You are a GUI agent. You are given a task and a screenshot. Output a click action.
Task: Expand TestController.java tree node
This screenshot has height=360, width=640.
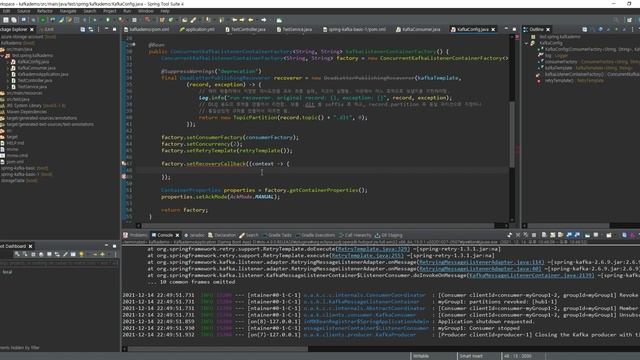8,80
